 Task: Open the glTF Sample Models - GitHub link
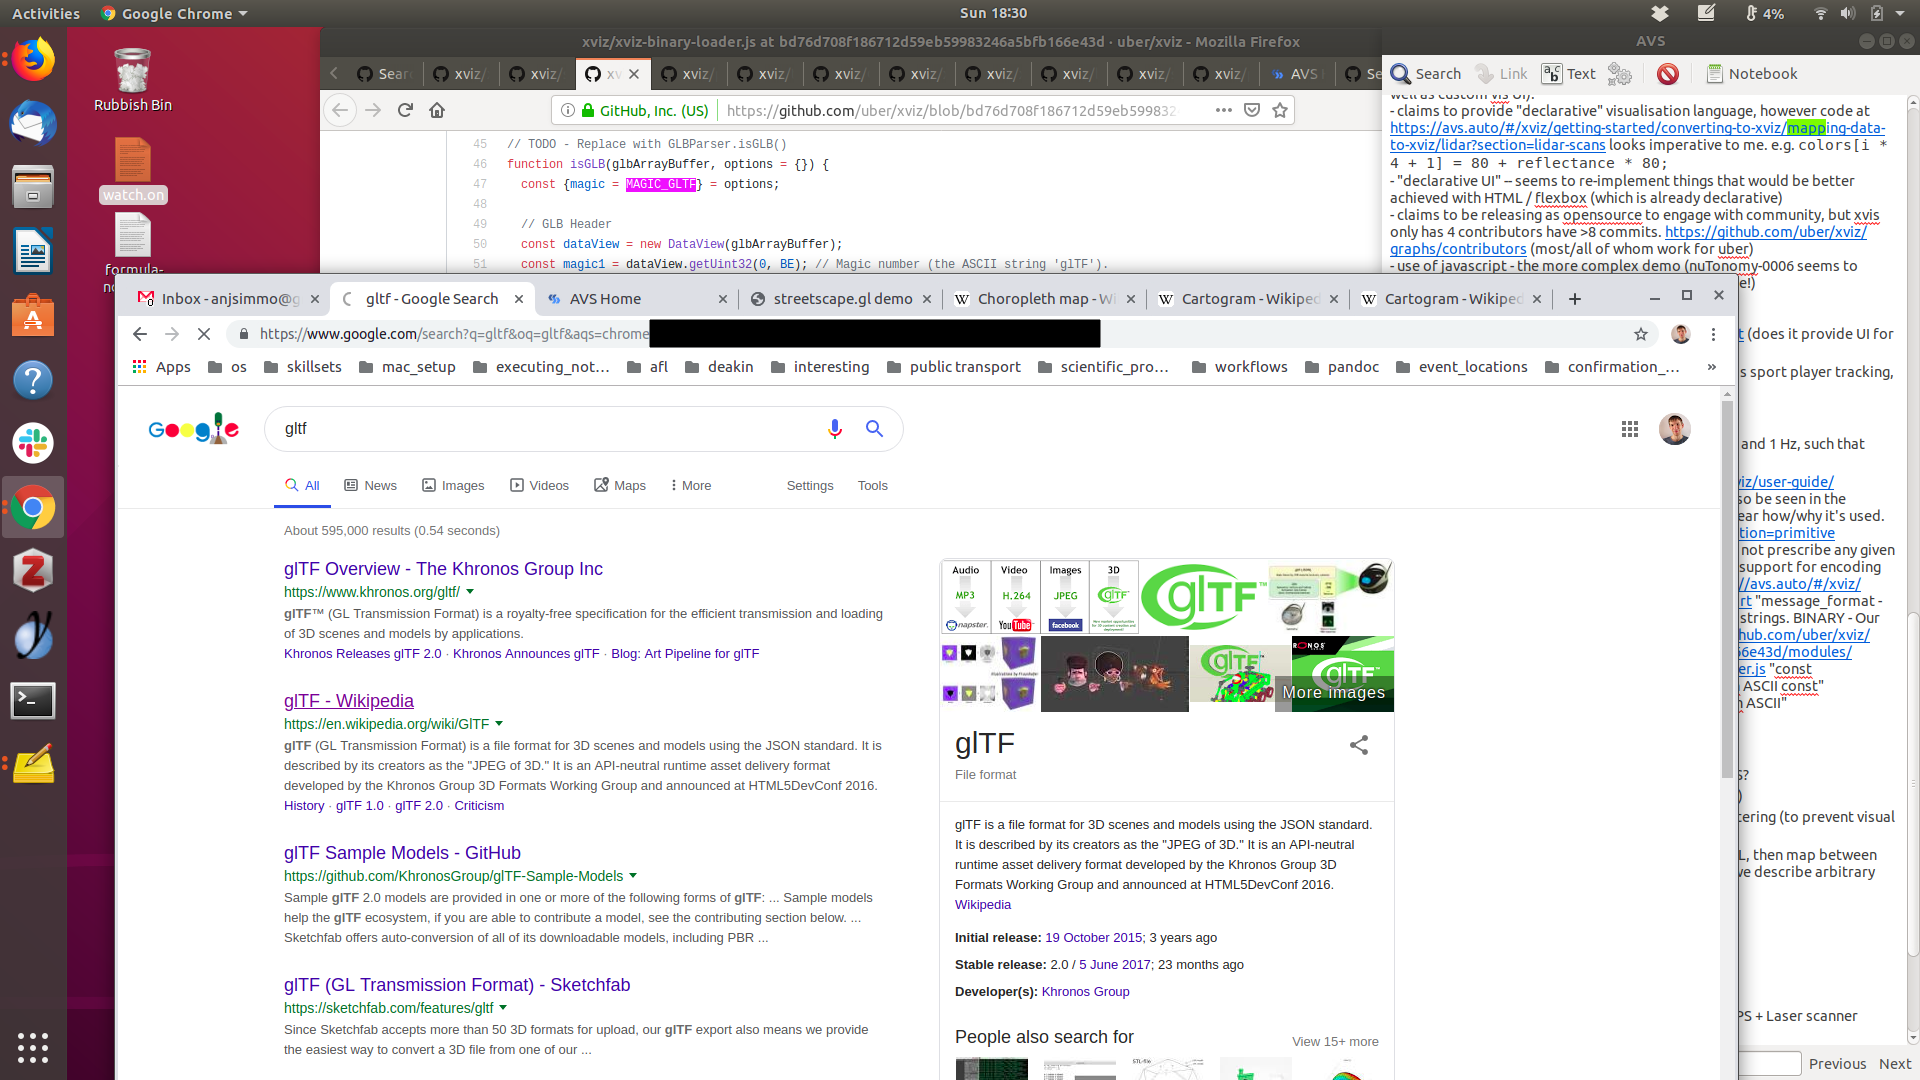pyautogui.click(x=402, y=853)
